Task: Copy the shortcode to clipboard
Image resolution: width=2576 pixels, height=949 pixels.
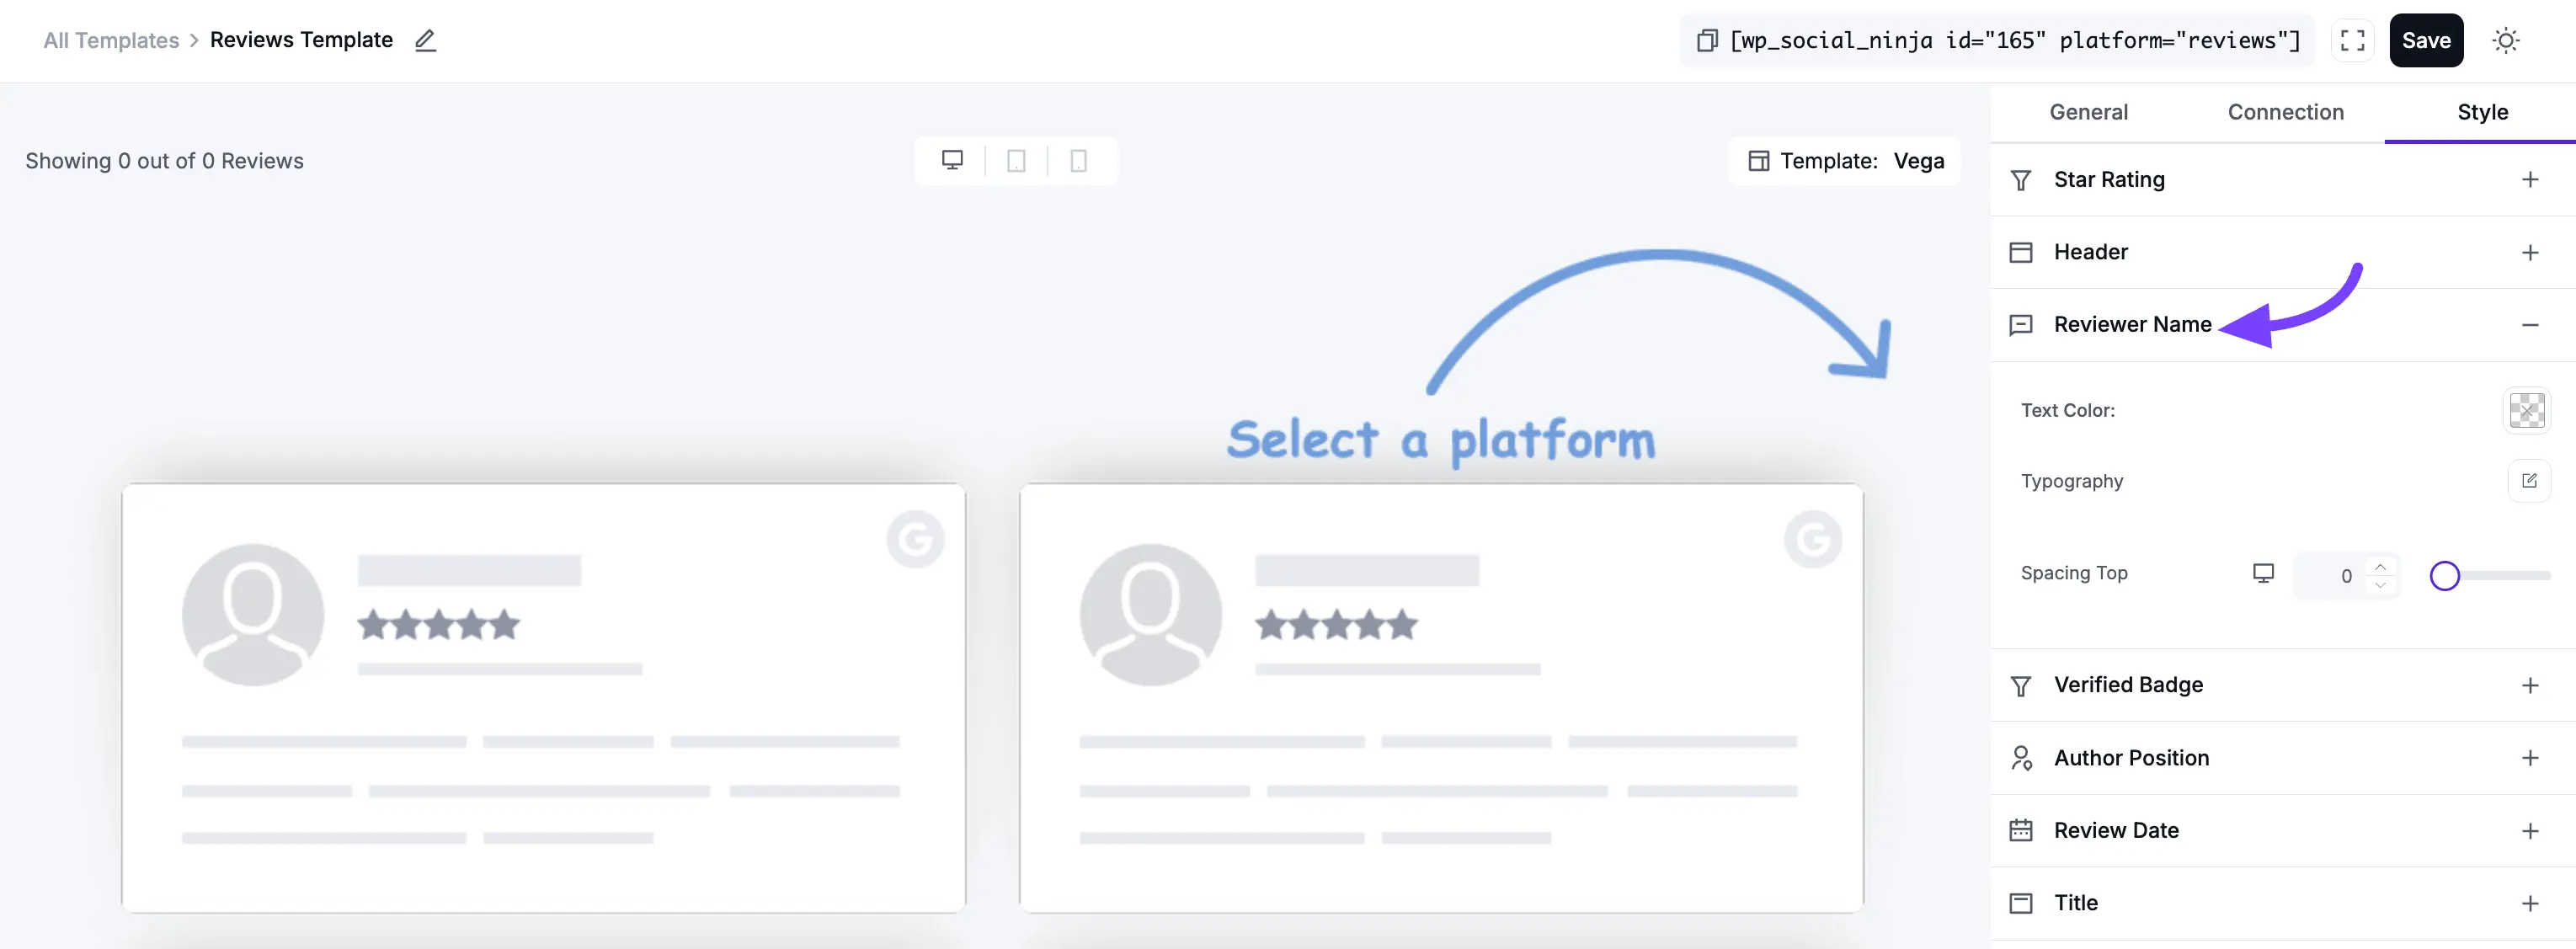Action: pyautogui.click(x=1706, y=40)
